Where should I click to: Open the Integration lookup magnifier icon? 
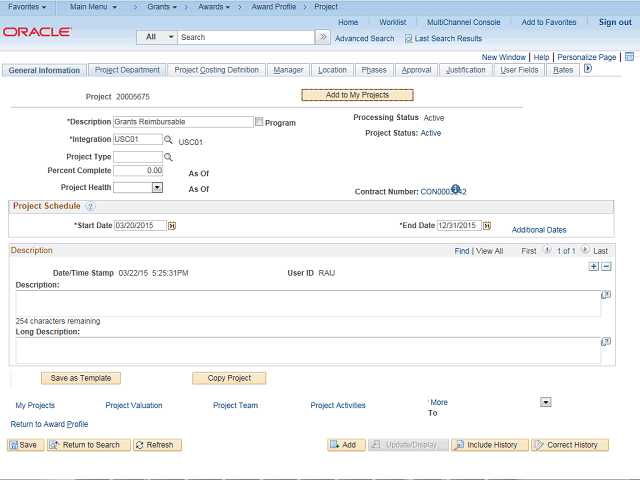pos(169,140)
